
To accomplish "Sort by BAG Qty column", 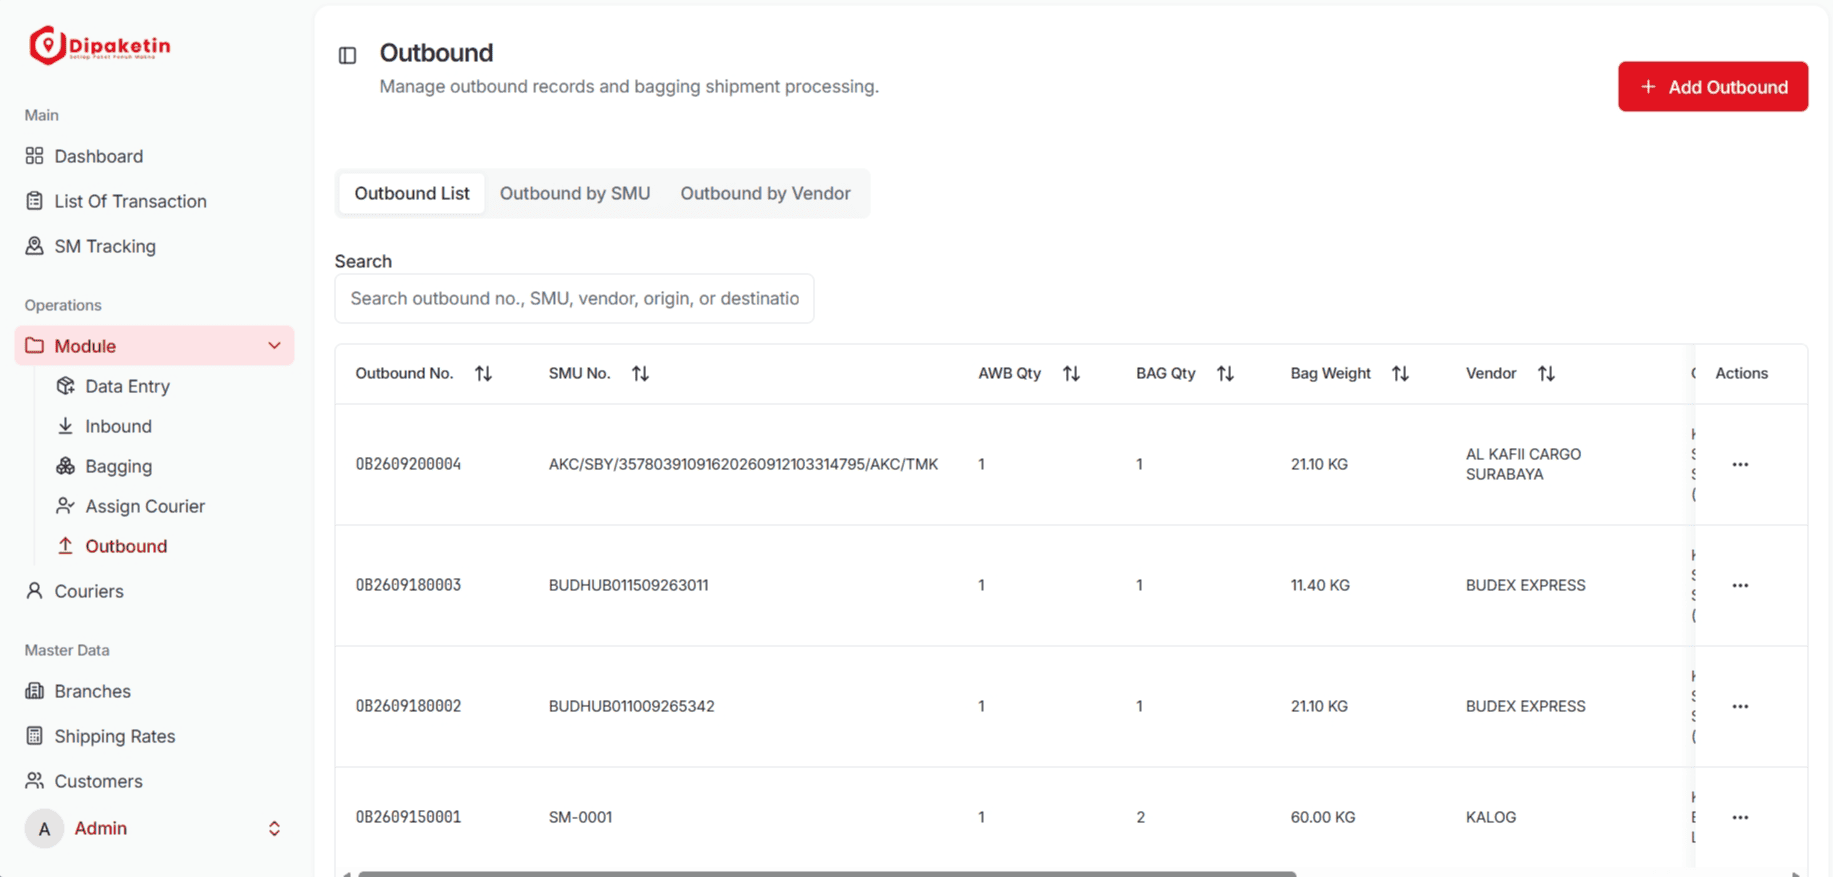I will (1226, 373).
